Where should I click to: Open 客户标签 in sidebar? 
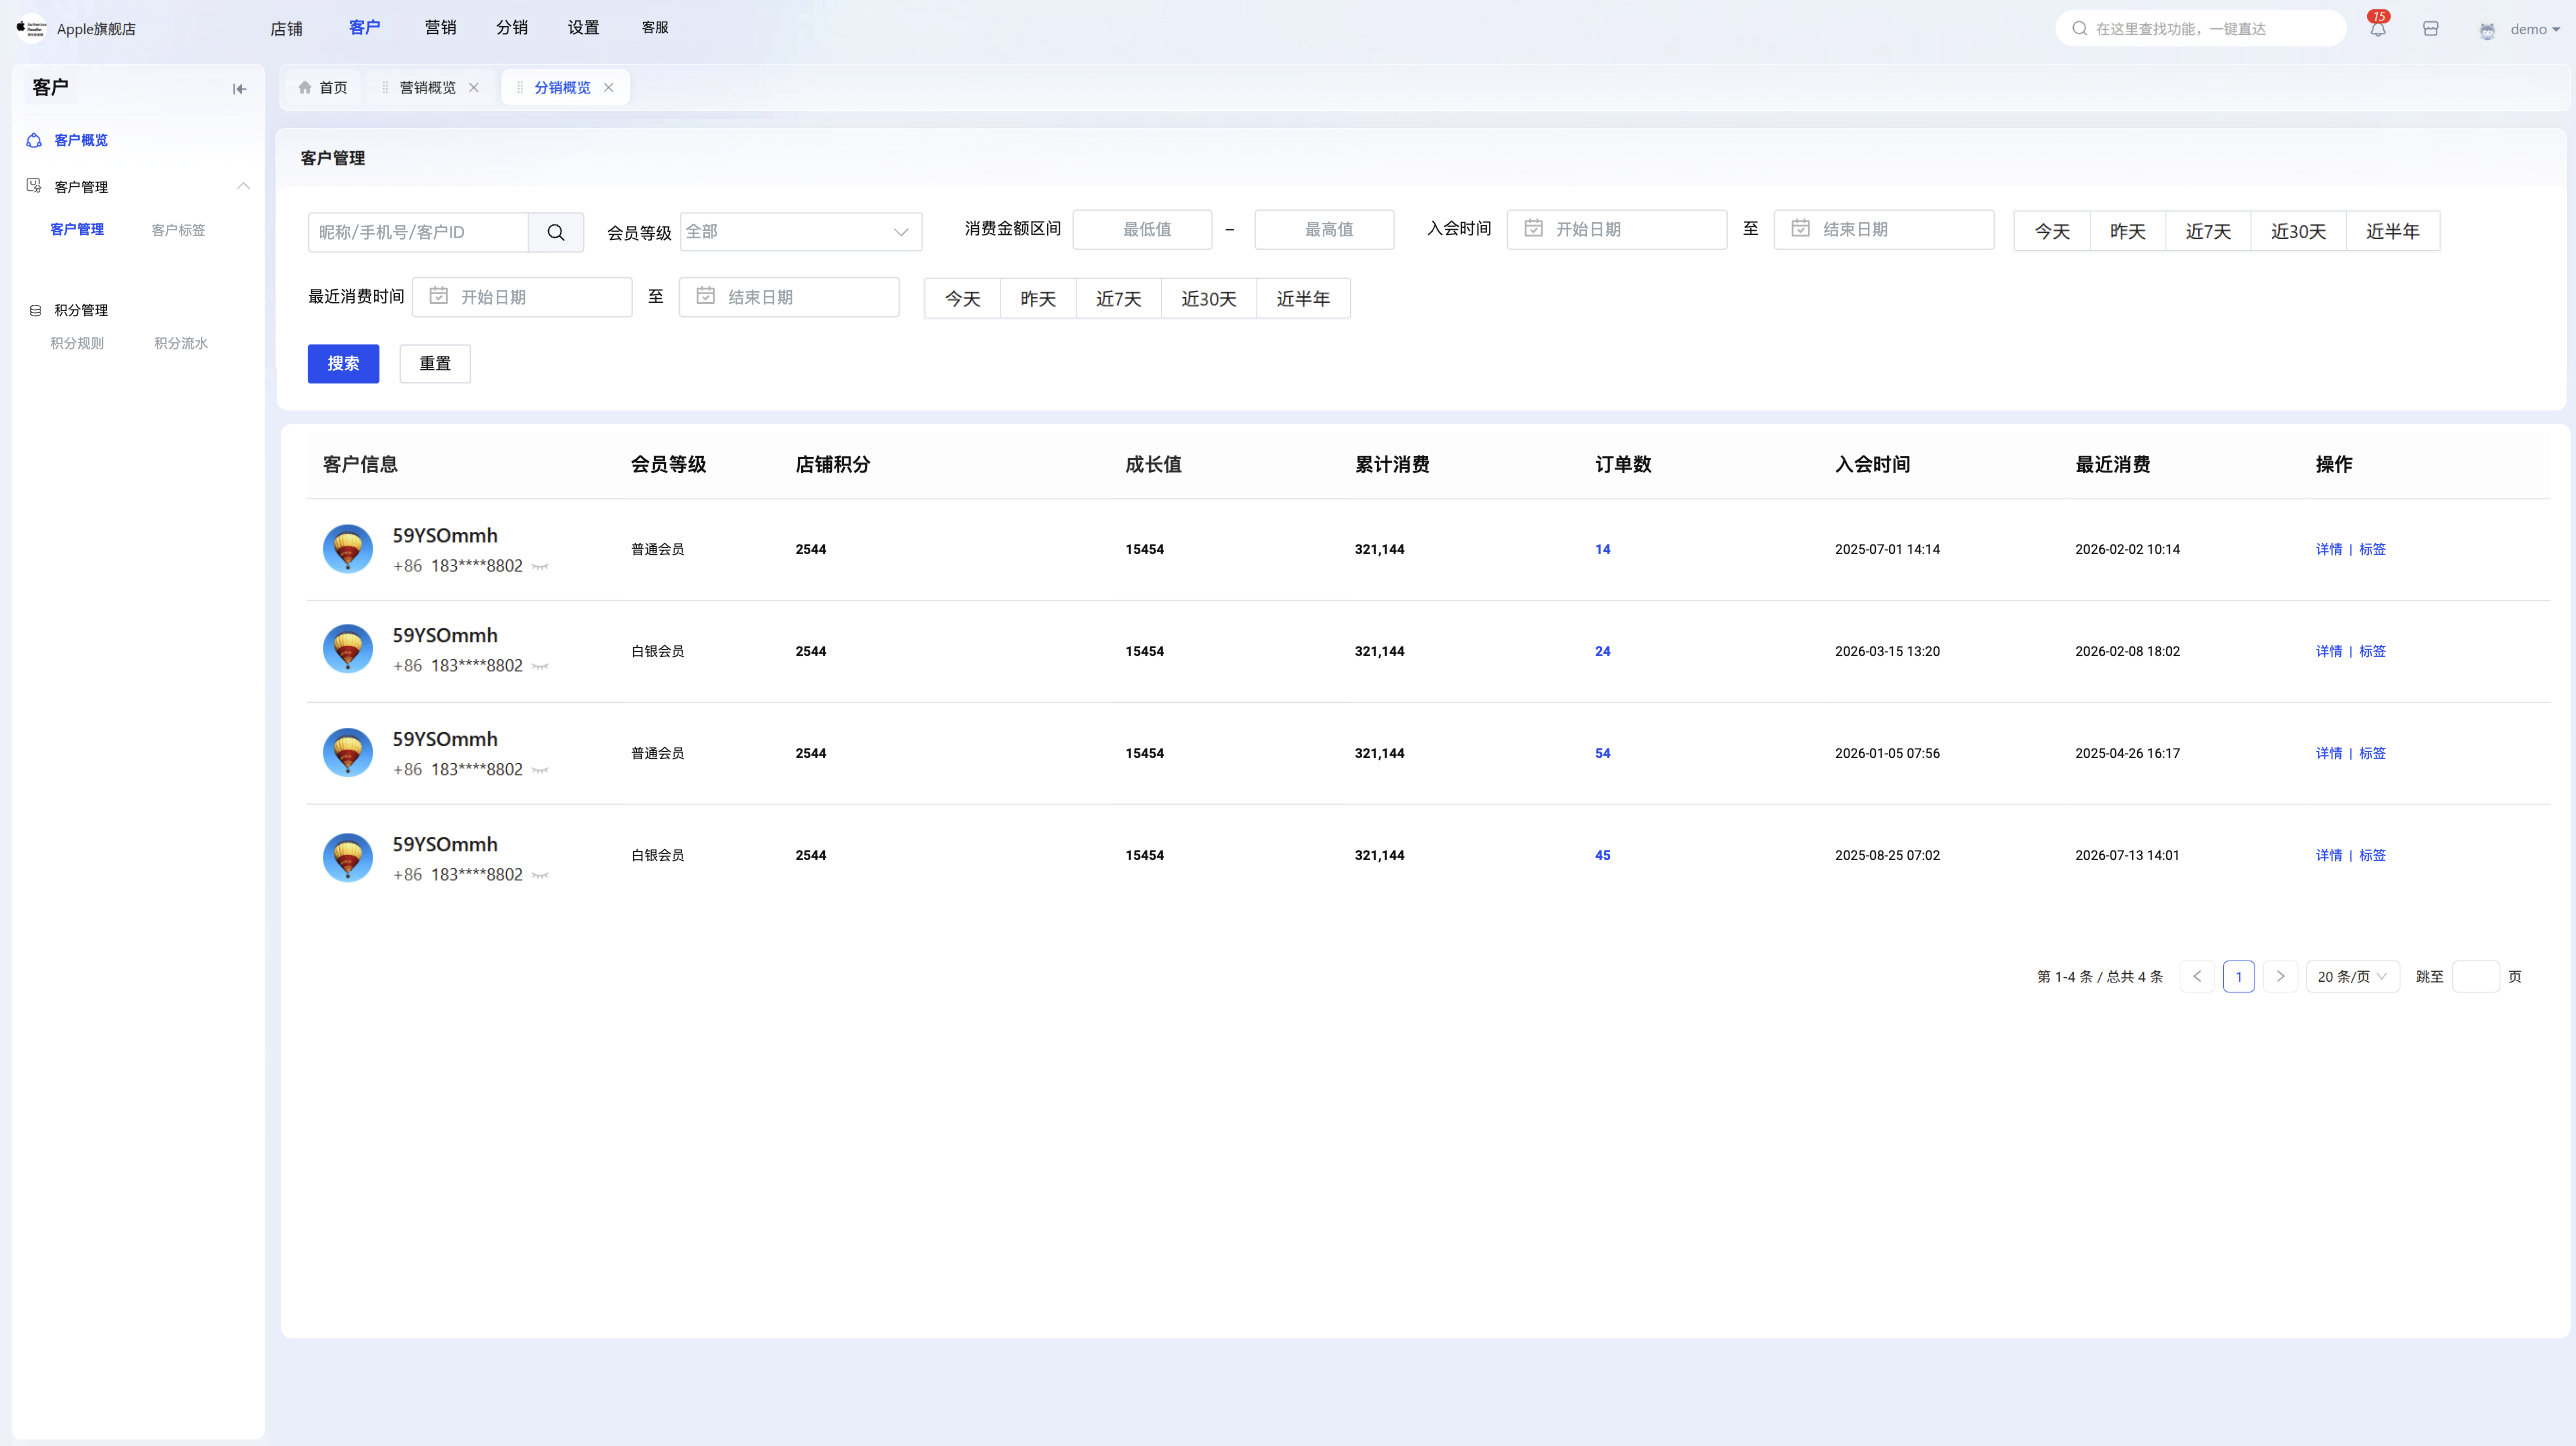click(x=178, y=230)
